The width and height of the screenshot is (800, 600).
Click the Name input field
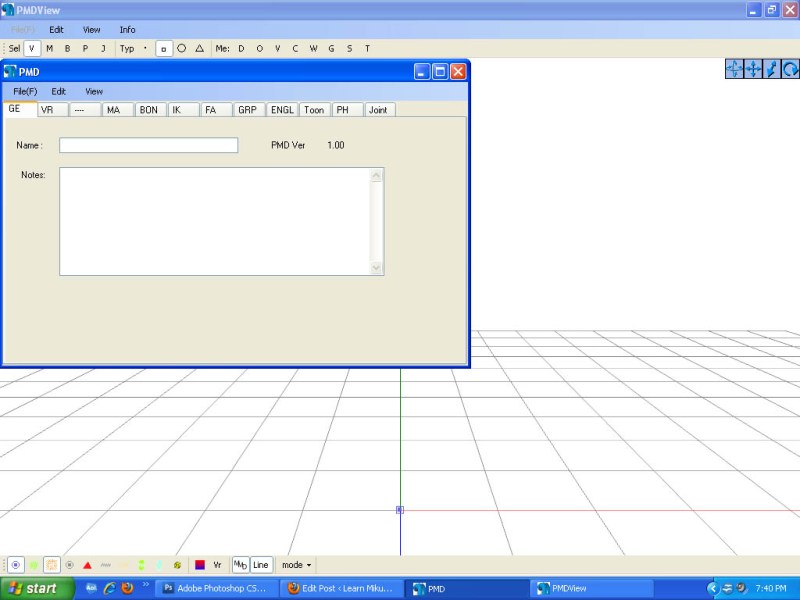[x=148, y=145]
